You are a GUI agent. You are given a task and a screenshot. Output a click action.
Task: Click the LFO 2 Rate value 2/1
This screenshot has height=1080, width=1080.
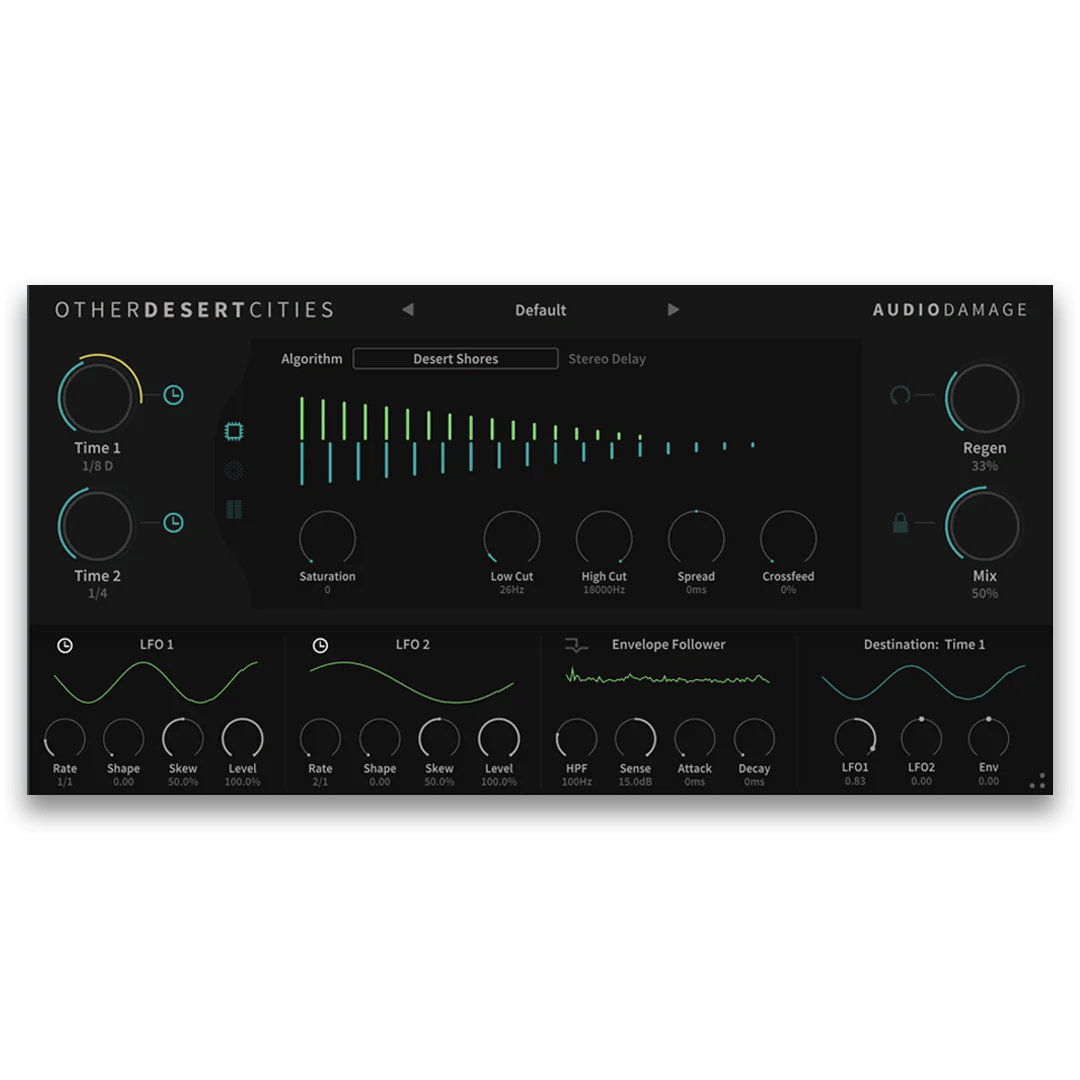[x=320, y=782]
